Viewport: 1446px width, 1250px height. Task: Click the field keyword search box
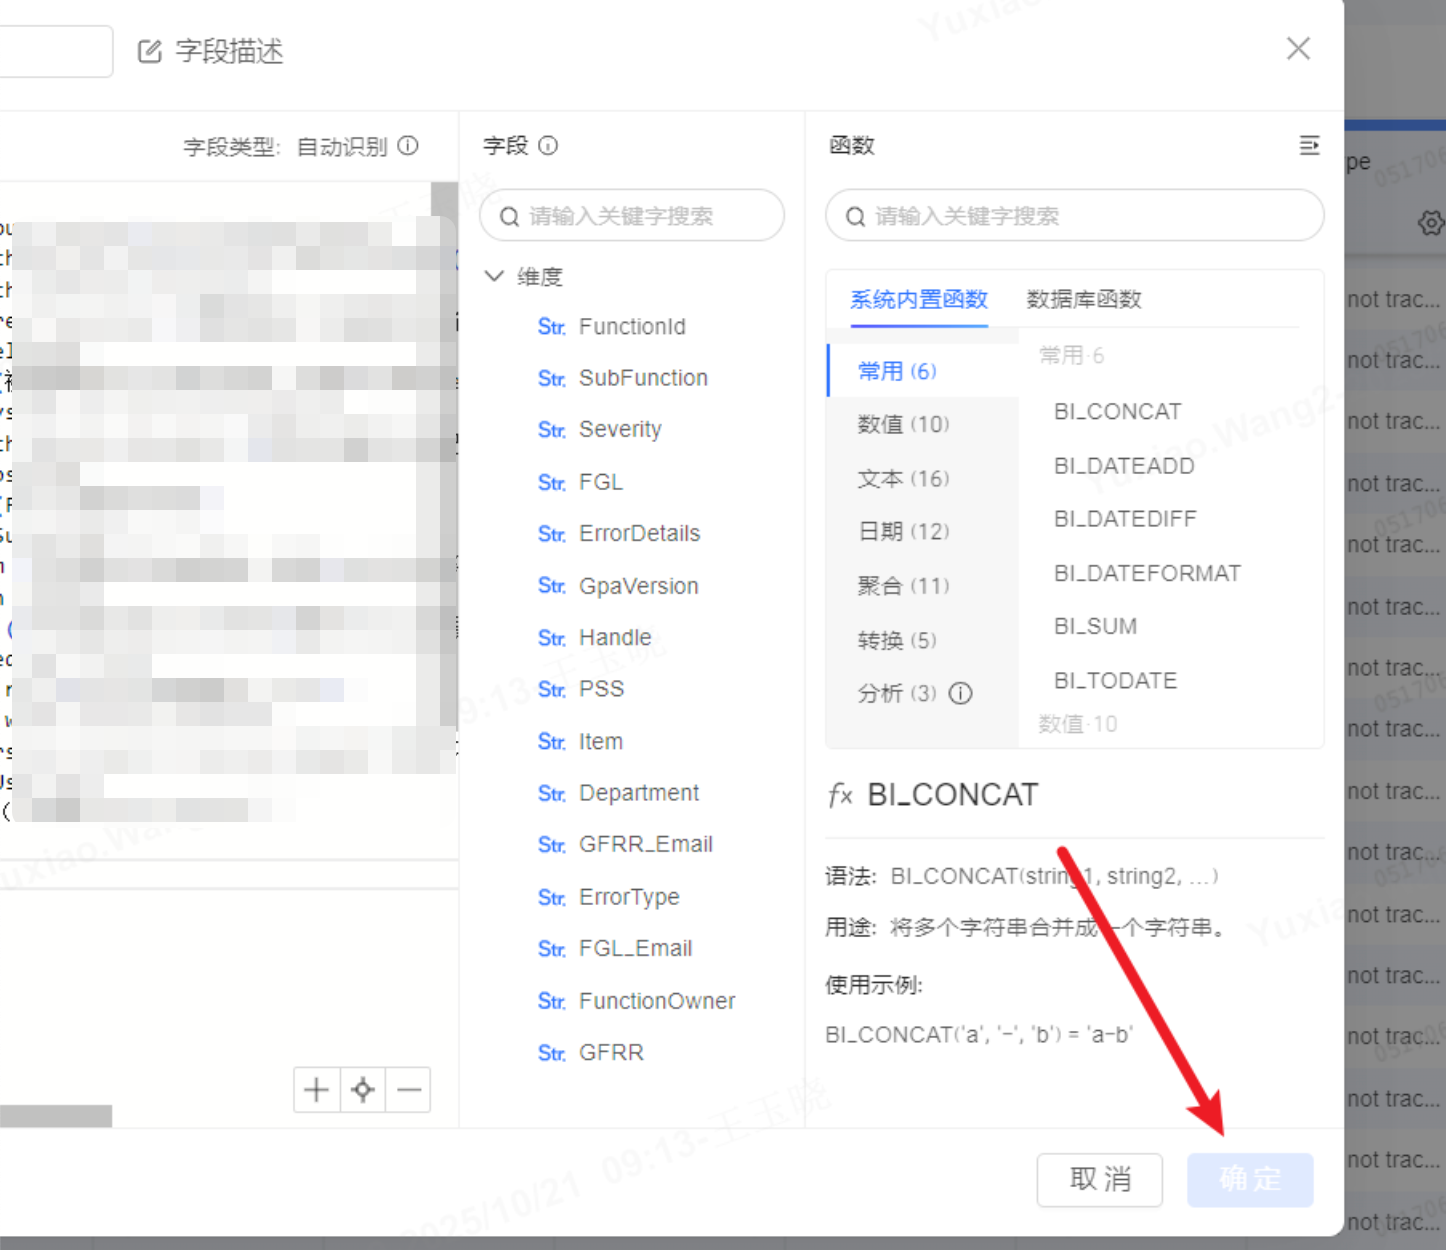(640, 216)
